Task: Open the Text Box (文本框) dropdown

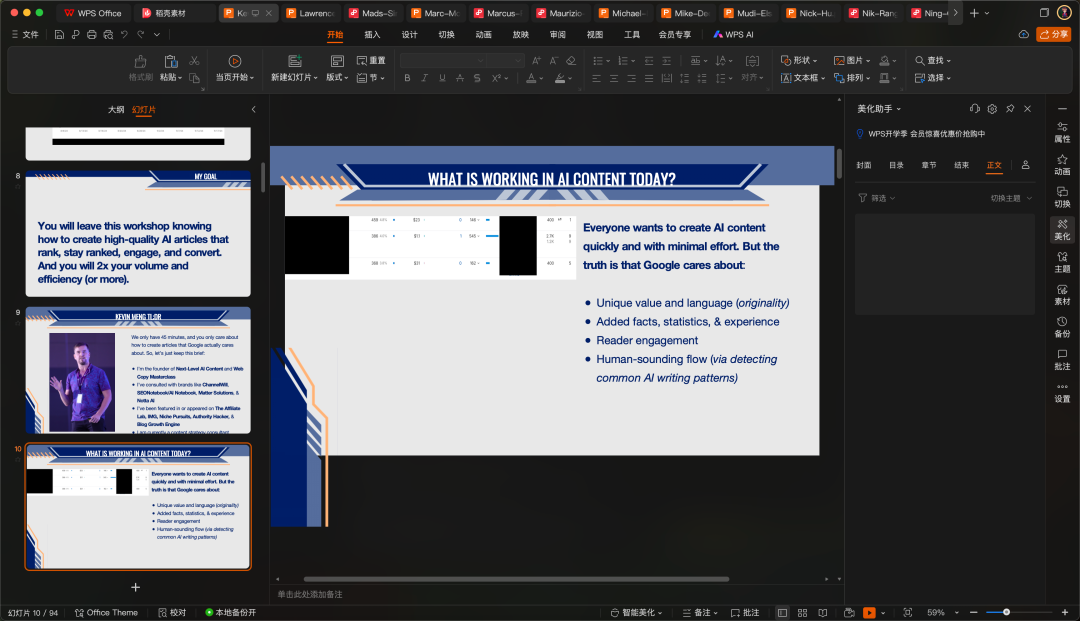Action: [x=803, y=78]
